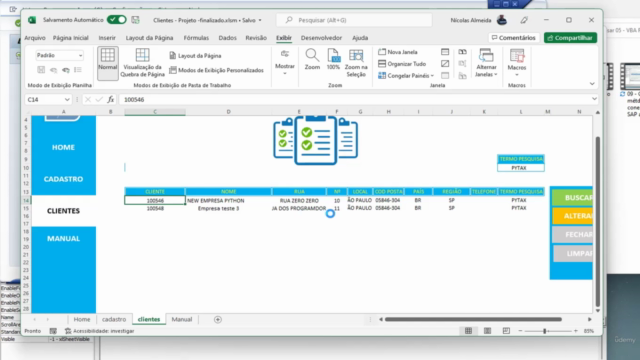This screenshot has width=640, height=360.
Task: Open the Name Box dropdown showing C14
Action: pos(67,100)
